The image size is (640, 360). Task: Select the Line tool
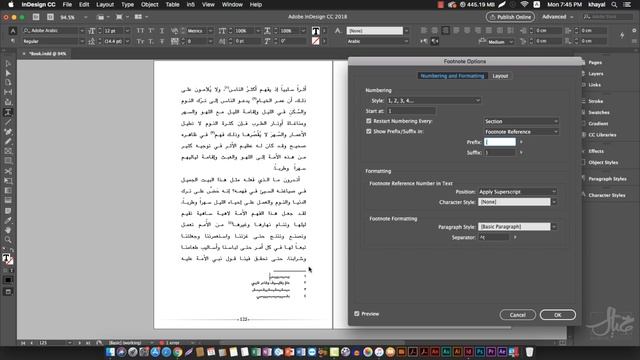(8, 122)
